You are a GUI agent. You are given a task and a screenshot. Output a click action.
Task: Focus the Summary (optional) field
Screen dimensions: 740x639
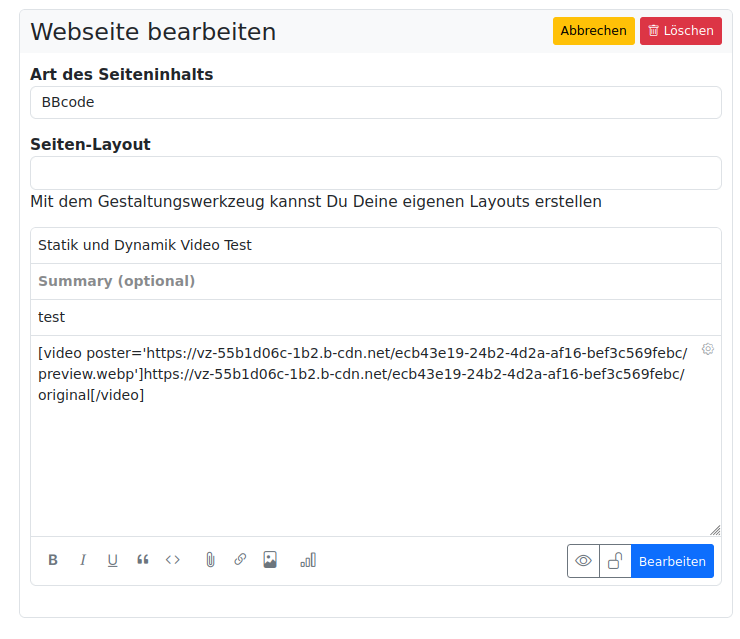pyautogui.click(x=375, y=281)
